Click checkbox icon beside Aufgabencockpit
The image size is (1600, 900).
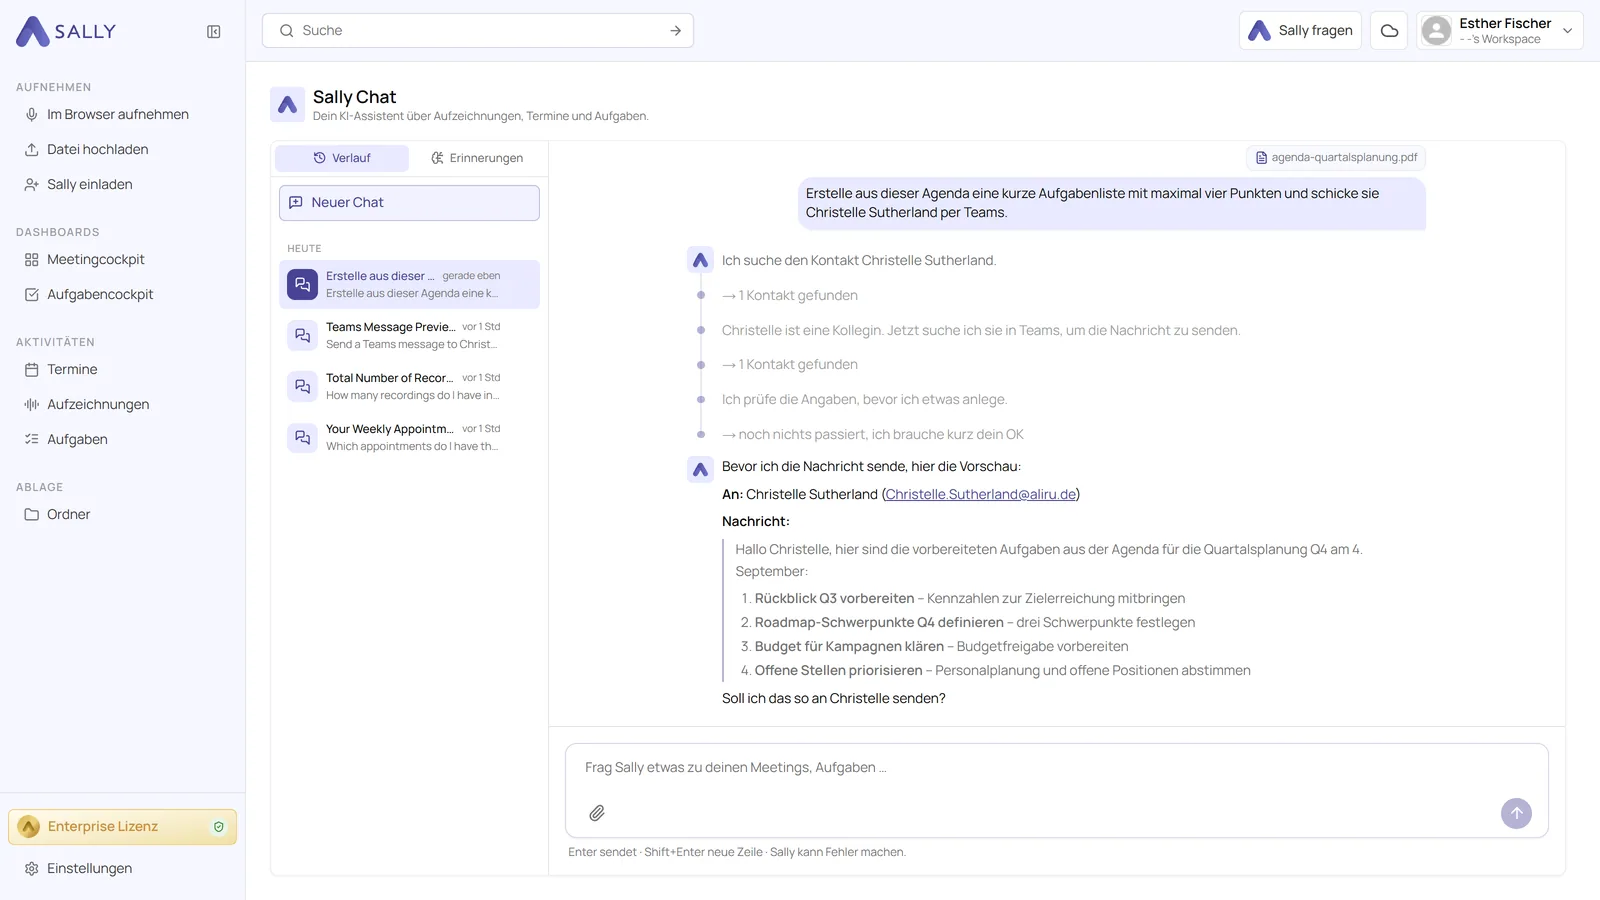[32, 295]
